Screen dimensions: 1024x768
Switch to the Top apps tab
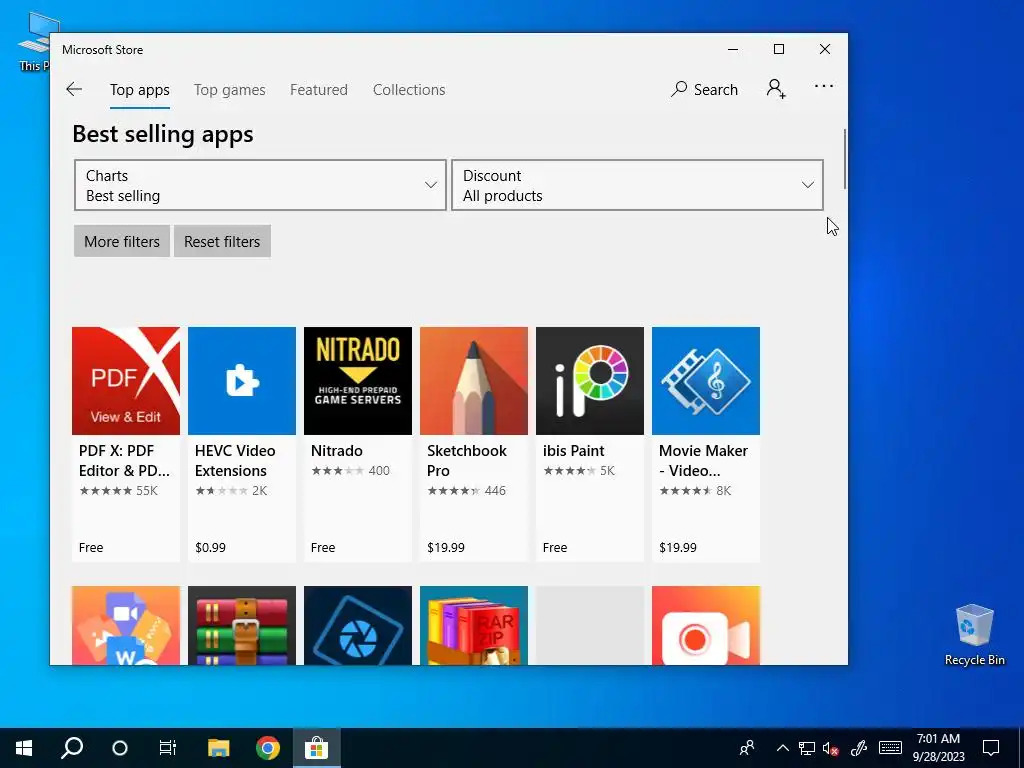coord(140,90)
